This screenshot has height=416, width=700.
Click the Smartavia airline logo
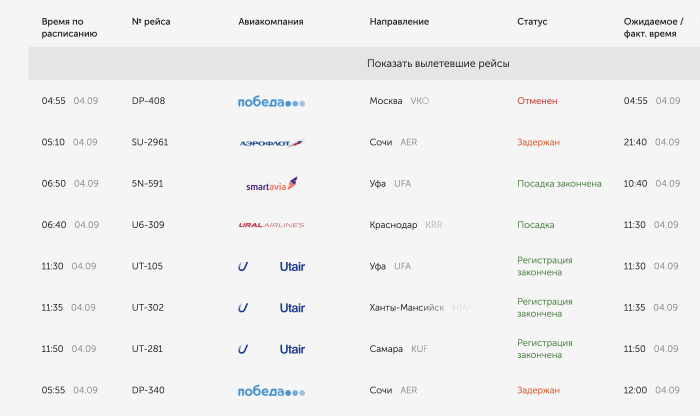[x=271, y=184]
